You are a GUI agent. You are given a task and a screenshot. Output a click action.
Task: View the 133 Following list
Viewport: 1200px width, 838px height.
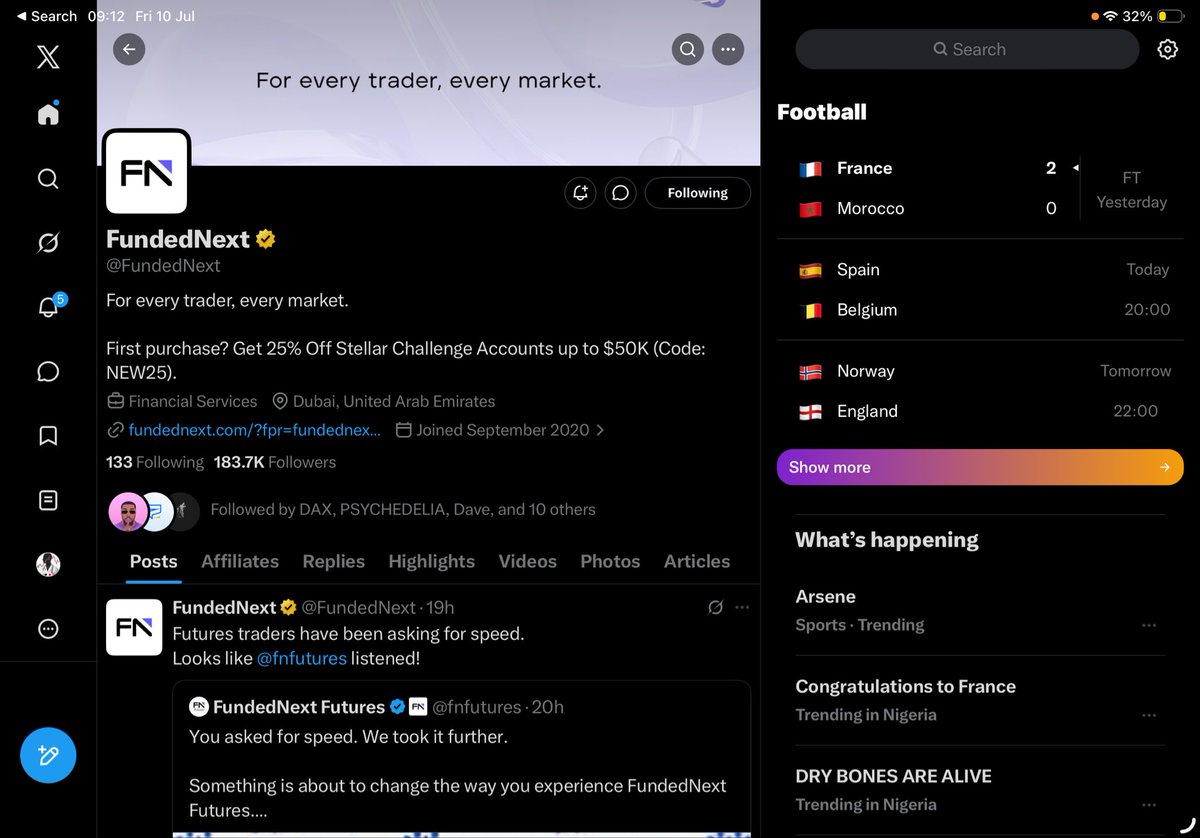point(155,462)
